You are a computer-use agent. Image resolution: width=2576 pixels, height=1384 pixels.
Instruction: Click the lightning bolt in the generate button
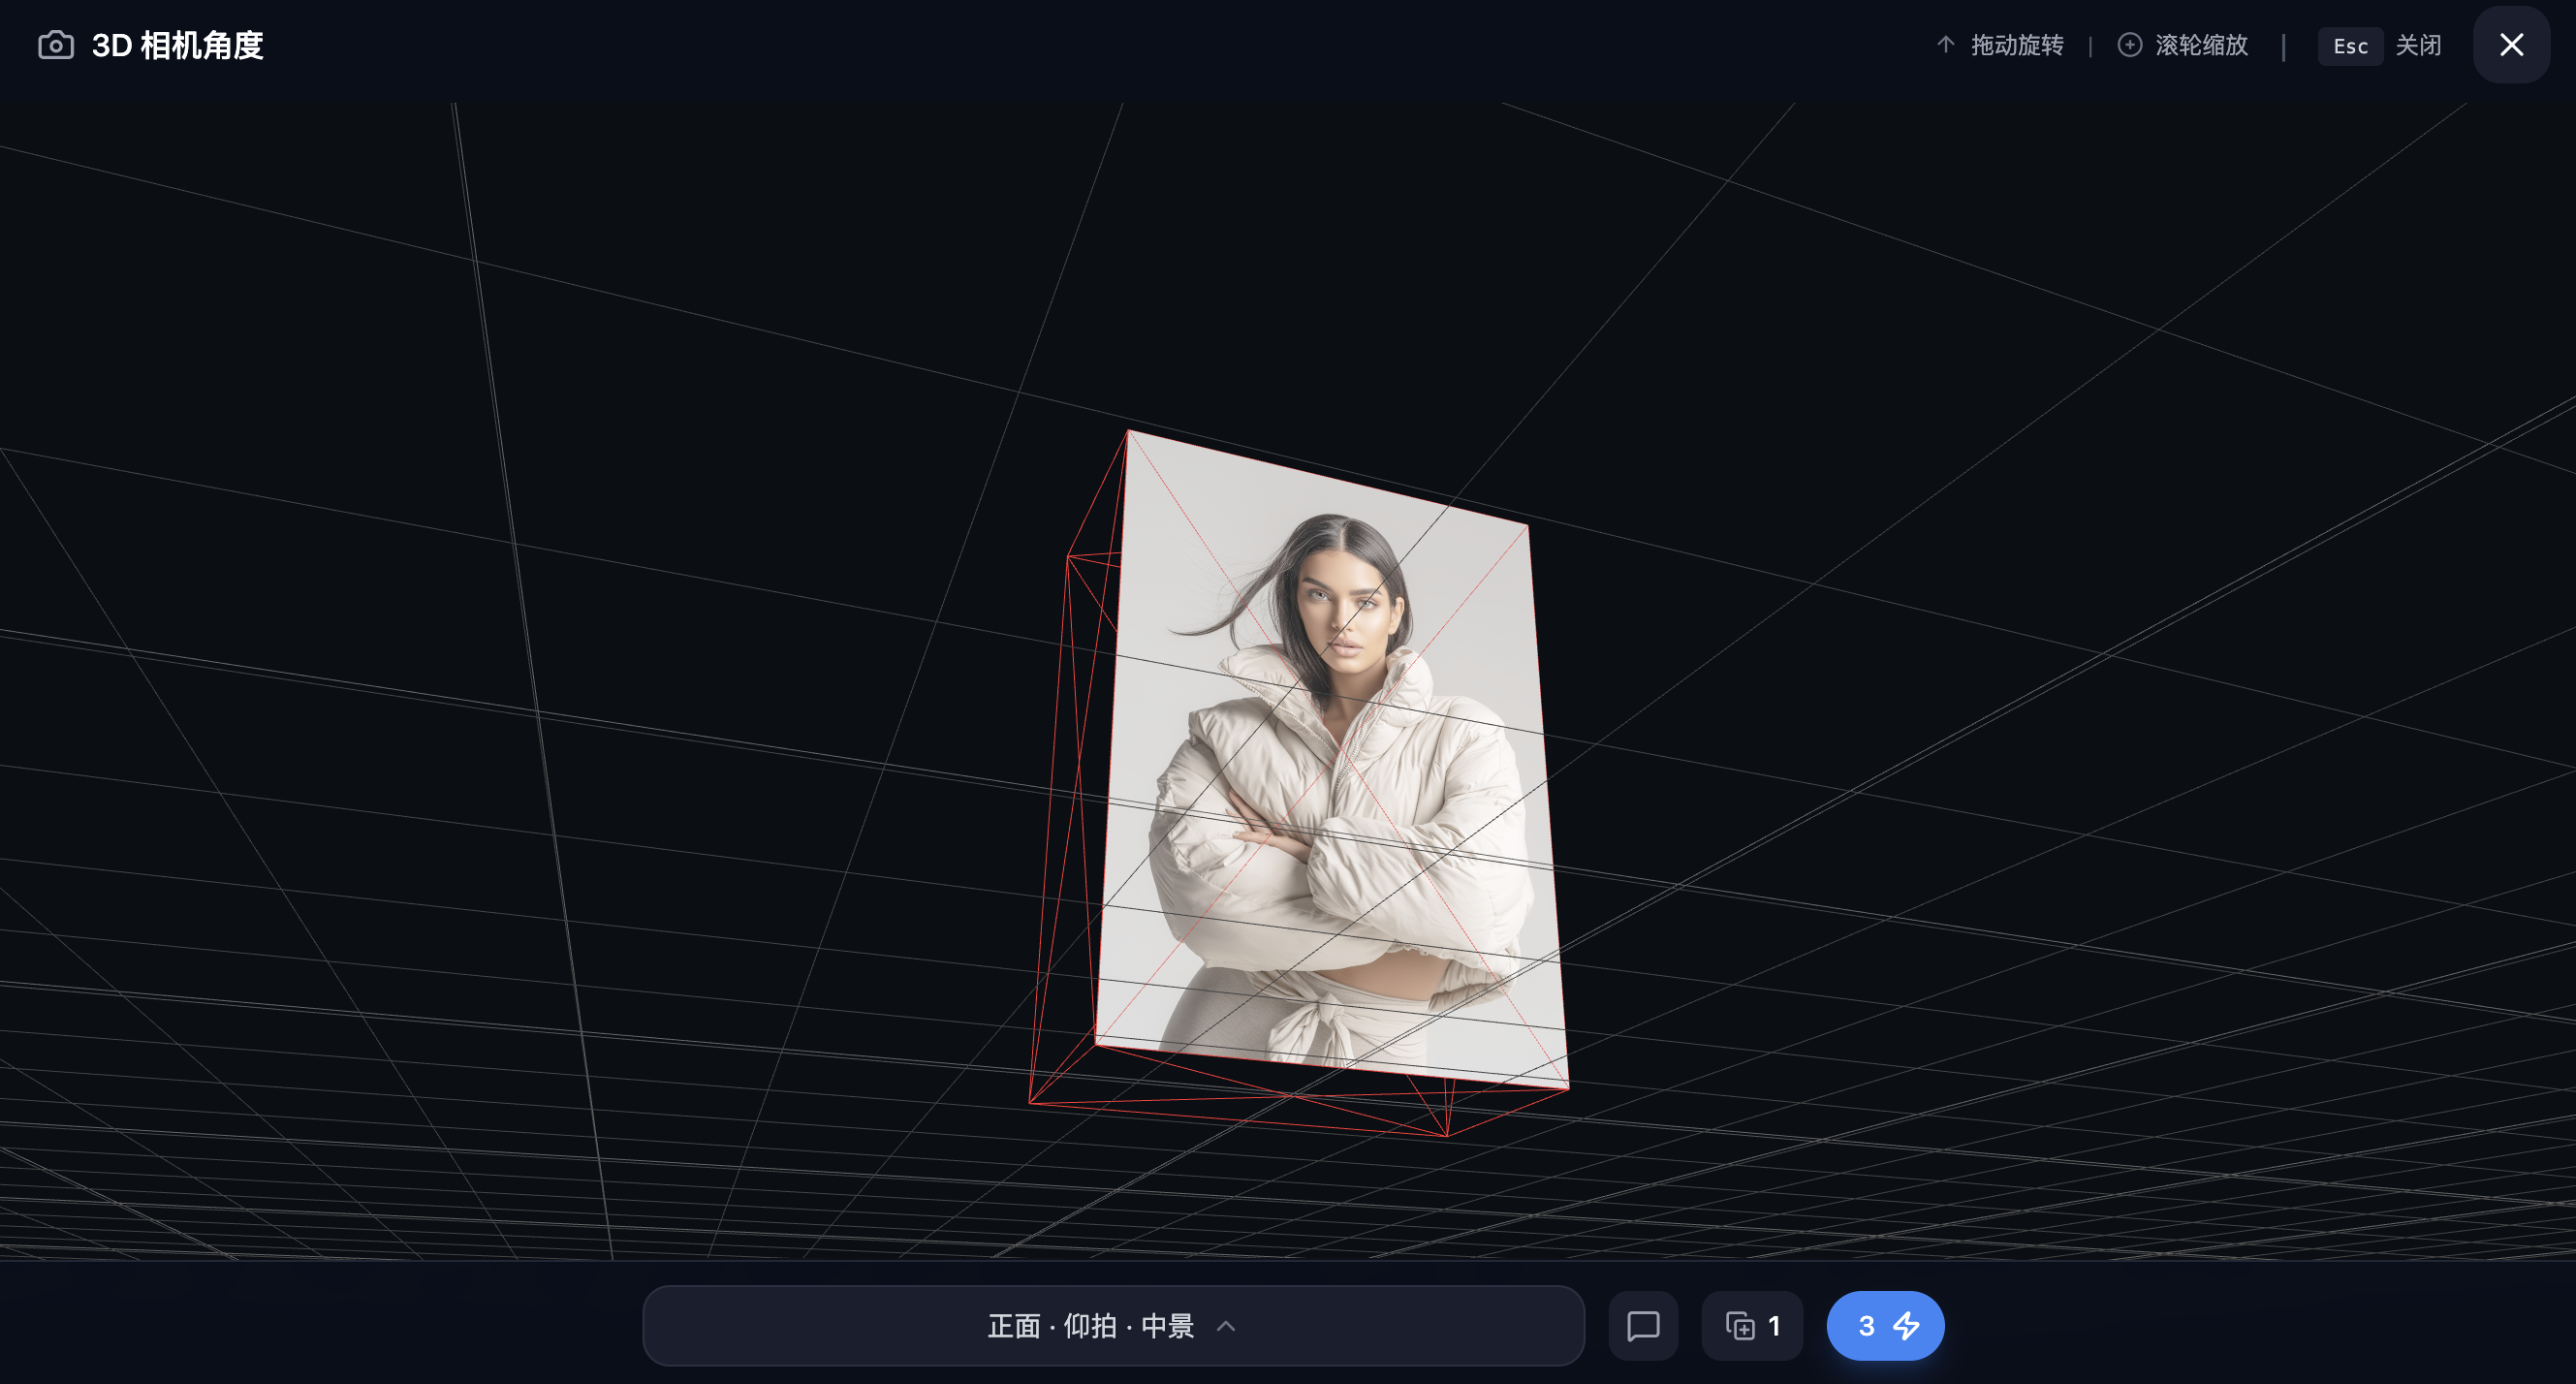[1906, 1326]
